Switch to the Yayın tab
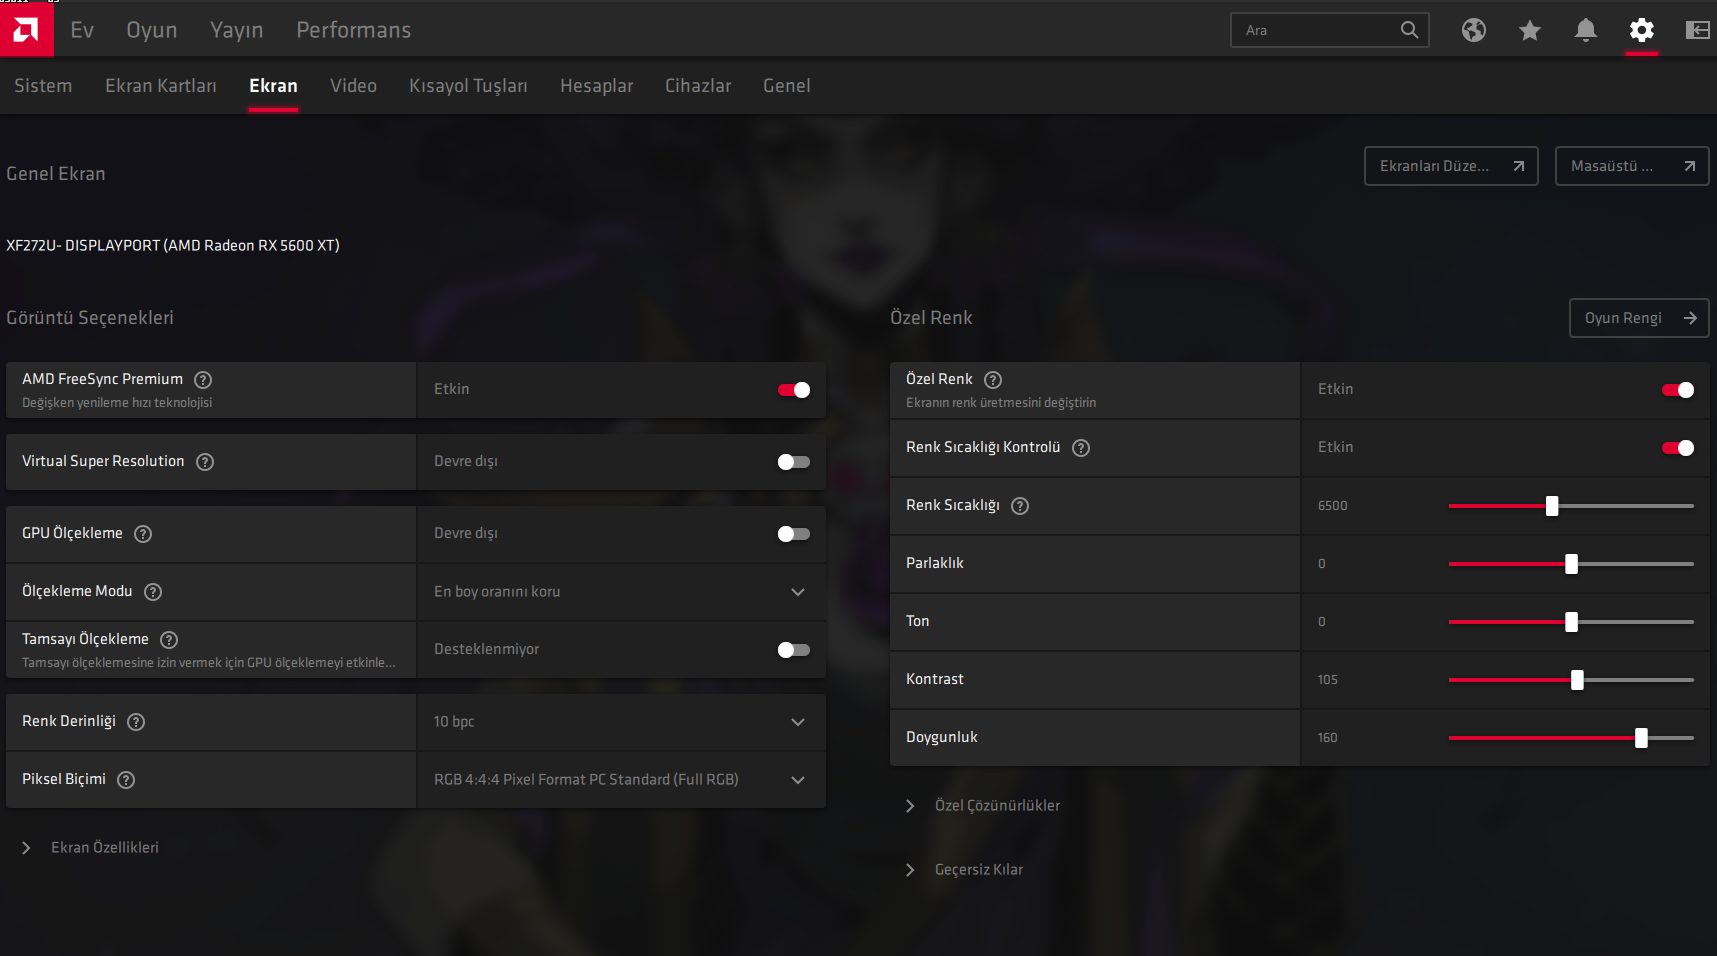The image size is (1717, 956). (x=237, y=30)
